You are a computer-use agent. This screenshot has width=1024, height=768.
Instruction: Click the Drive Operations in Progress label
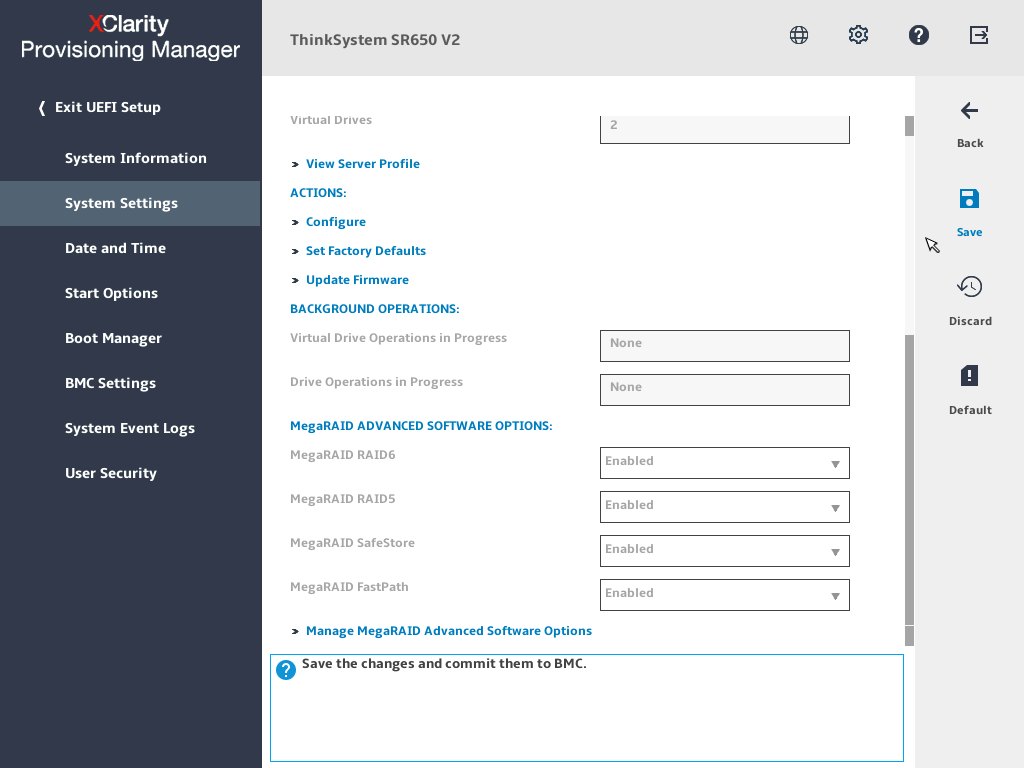coord(376,382)
